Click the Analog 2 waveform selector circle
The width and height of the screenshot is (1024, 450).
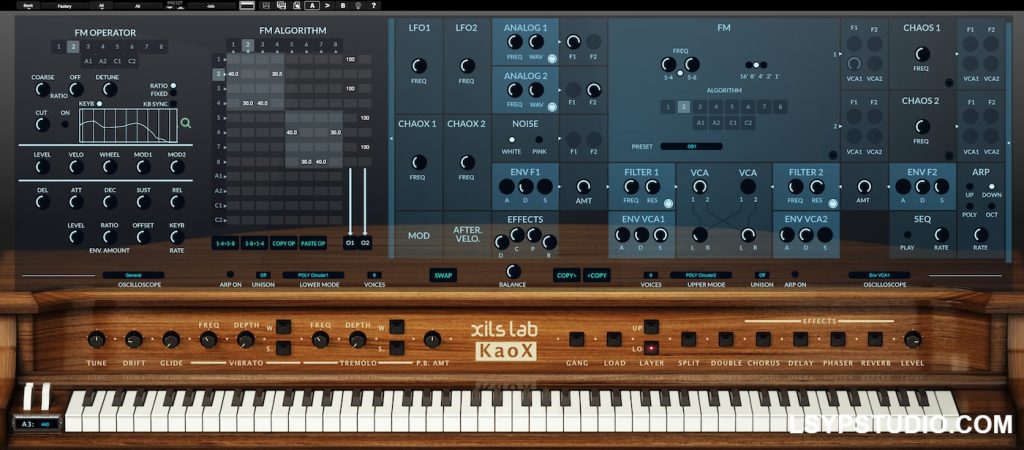coord(552,106)
